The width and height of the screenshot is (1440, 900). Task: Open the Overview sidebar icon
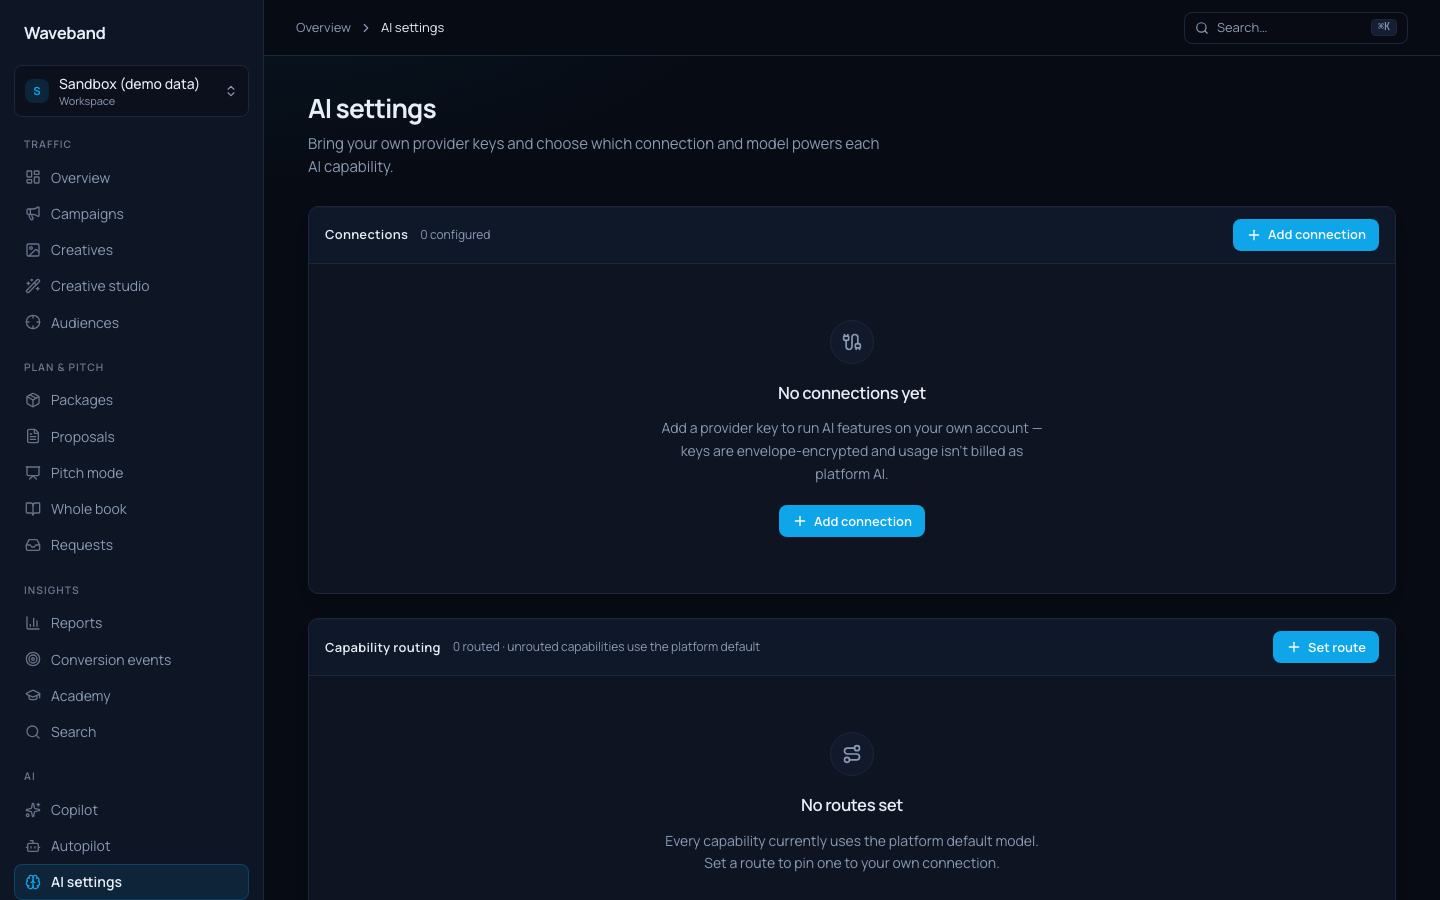pos(33,177)
